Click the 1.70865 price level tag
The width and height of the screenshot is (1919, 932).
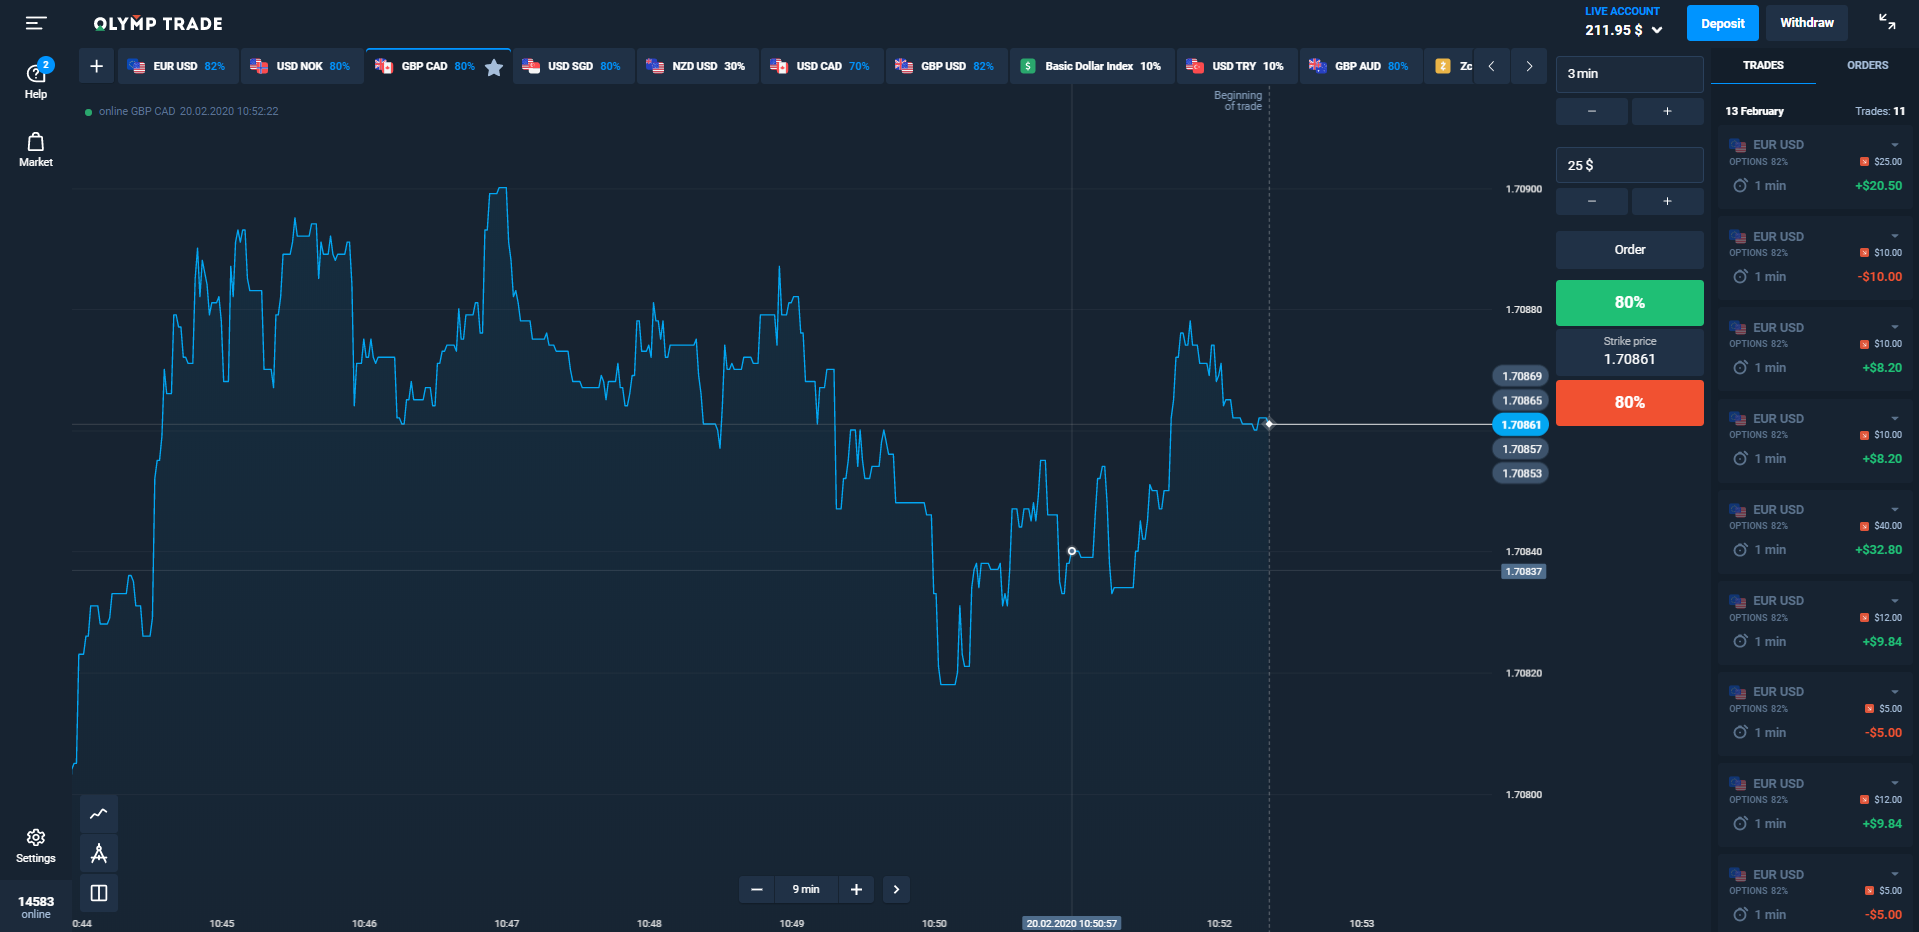click(x=1521, y=400)
